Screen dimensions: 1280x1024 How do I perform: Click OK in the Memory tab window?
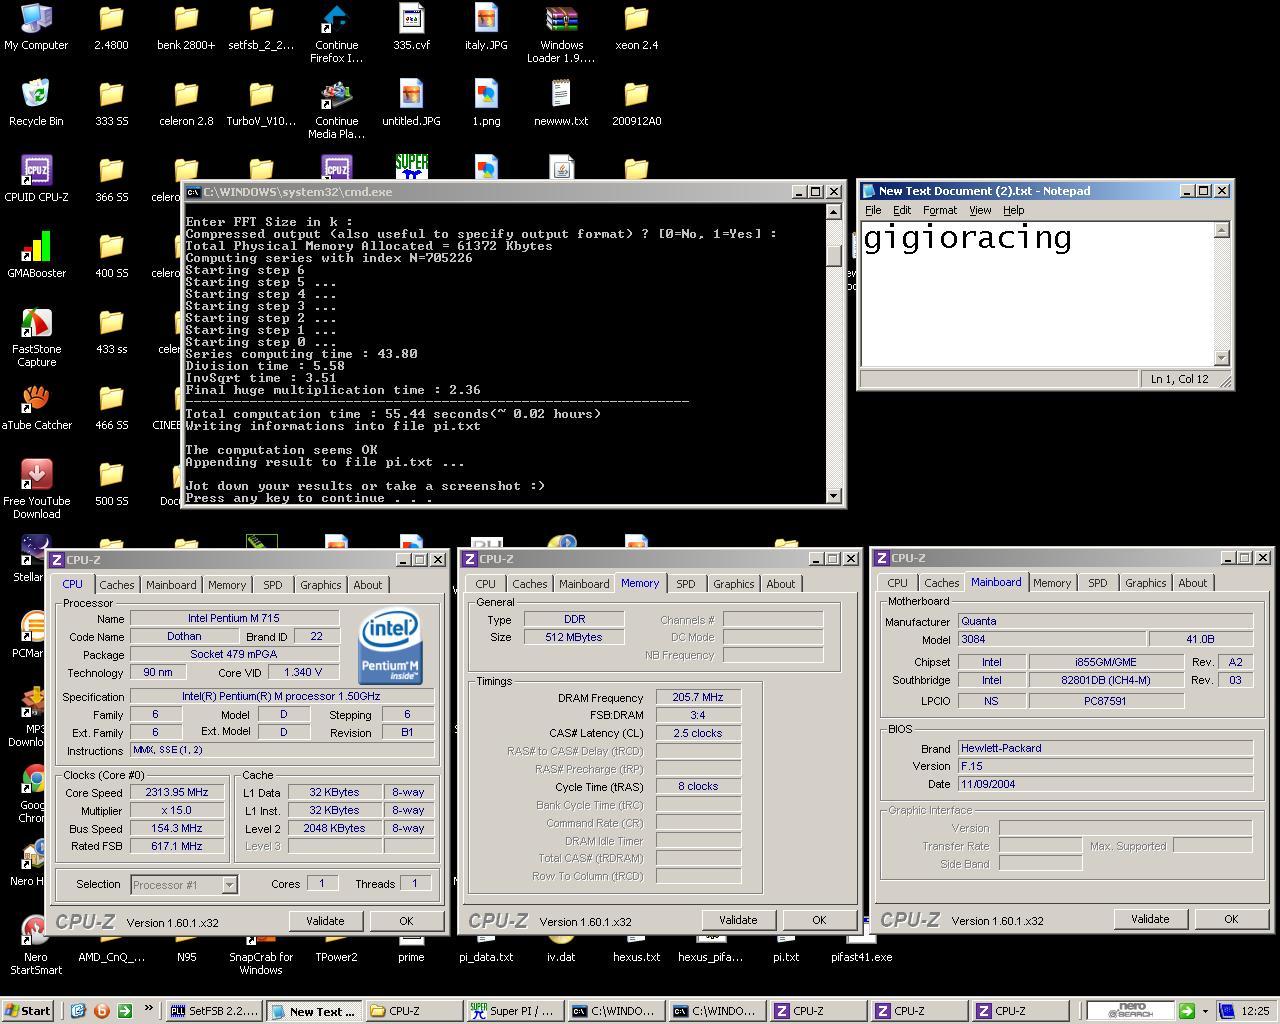point(819,920)
